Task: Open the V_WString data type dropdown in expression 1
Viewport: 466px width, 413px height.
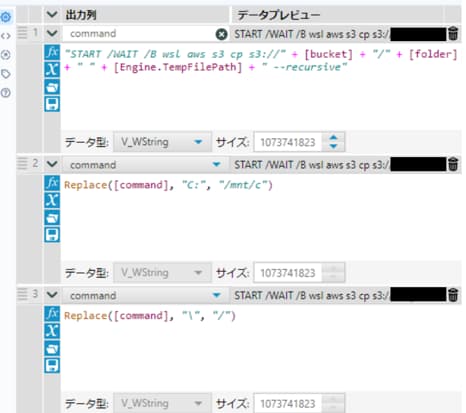Action: (x=162, y=142)
